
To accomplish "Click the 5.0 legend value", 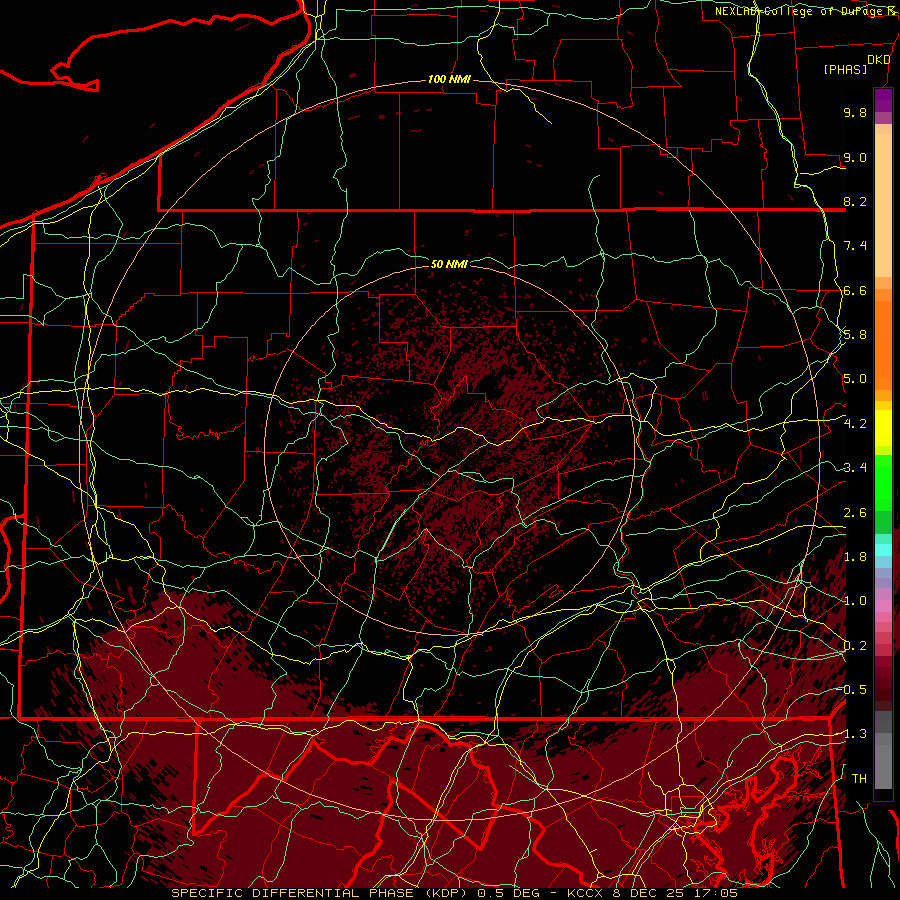I will point(855,379).
